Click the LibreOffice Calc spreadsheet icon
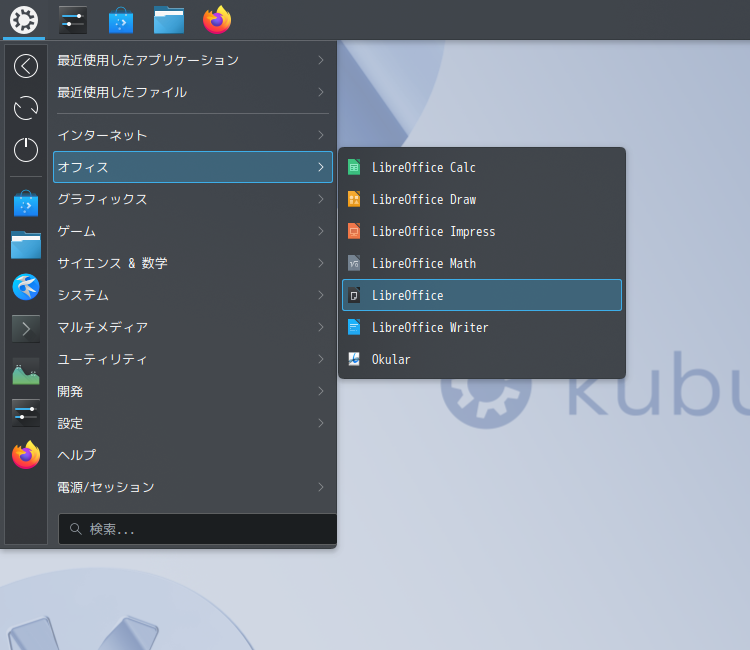 click(354, 167)
